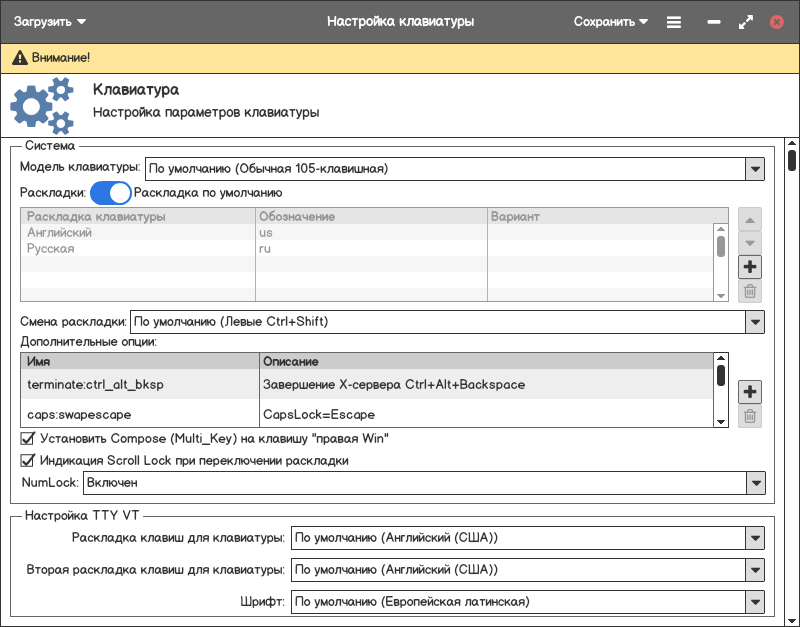The width and height of the screenshot is (800, 627).
Task: Open the layout switching shortcut dropdown
Action: click(755, 322)
